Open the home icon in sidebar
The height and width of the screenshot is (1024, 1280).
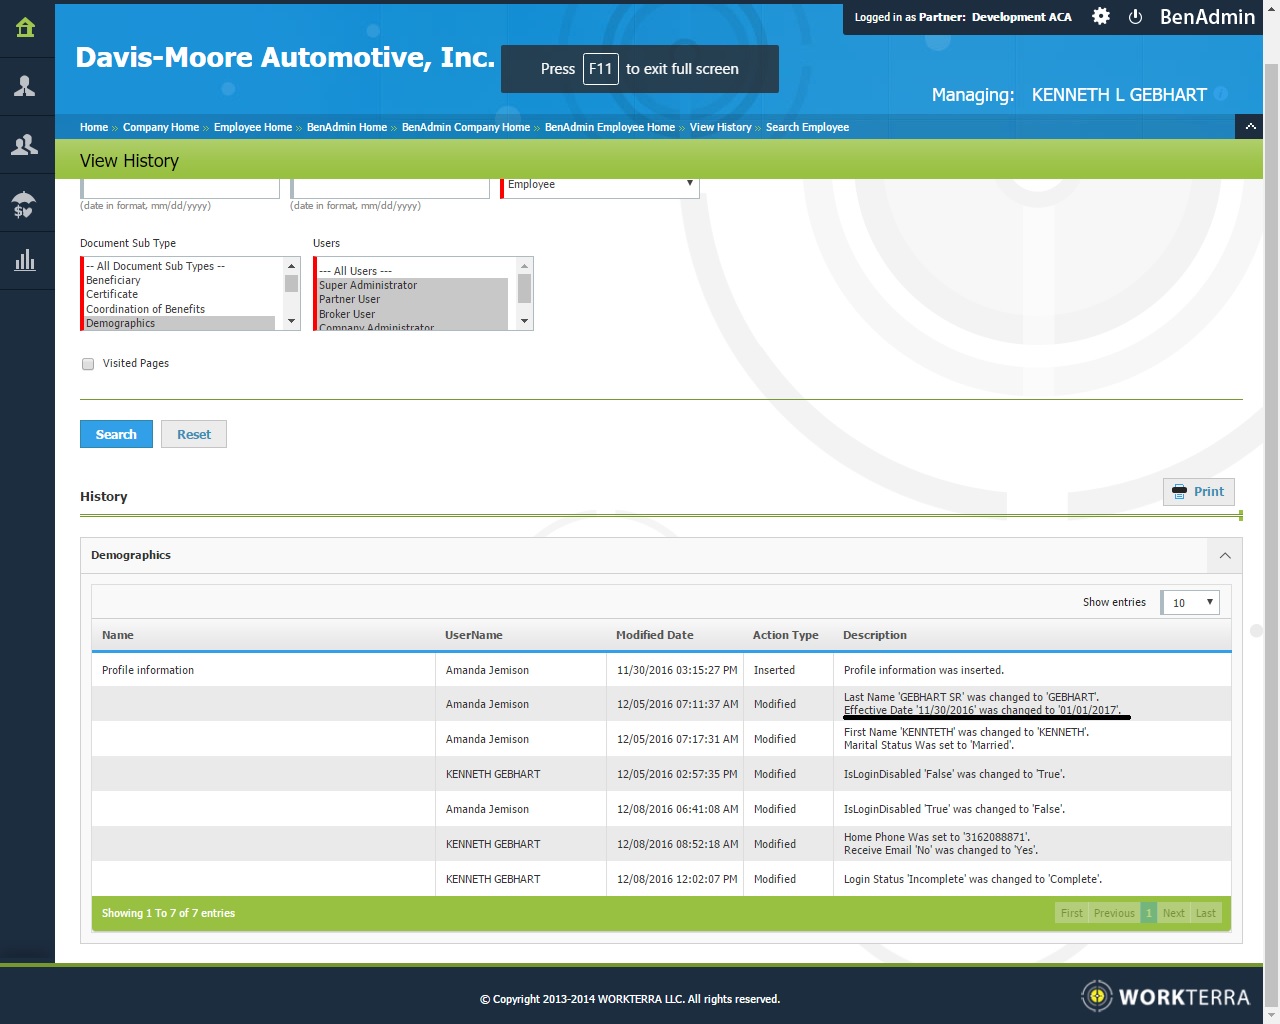25,28
